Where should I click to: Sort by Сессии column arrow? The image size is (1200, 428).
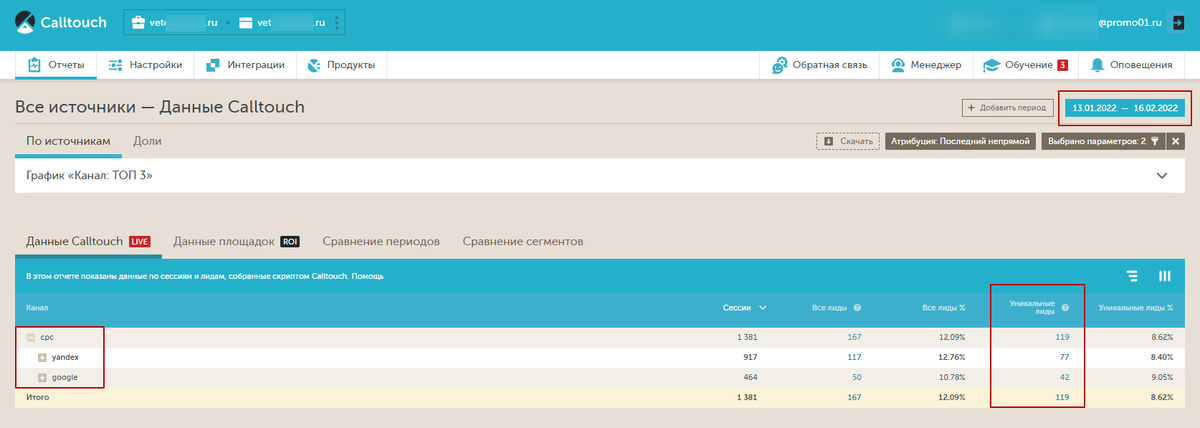764,308
